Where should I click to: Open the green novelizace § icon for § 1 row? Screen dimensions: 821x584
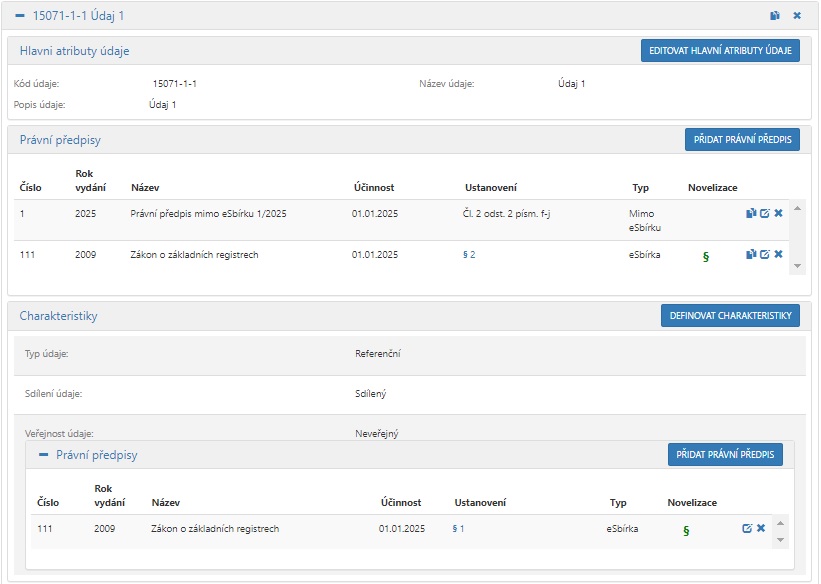point(686,530)
